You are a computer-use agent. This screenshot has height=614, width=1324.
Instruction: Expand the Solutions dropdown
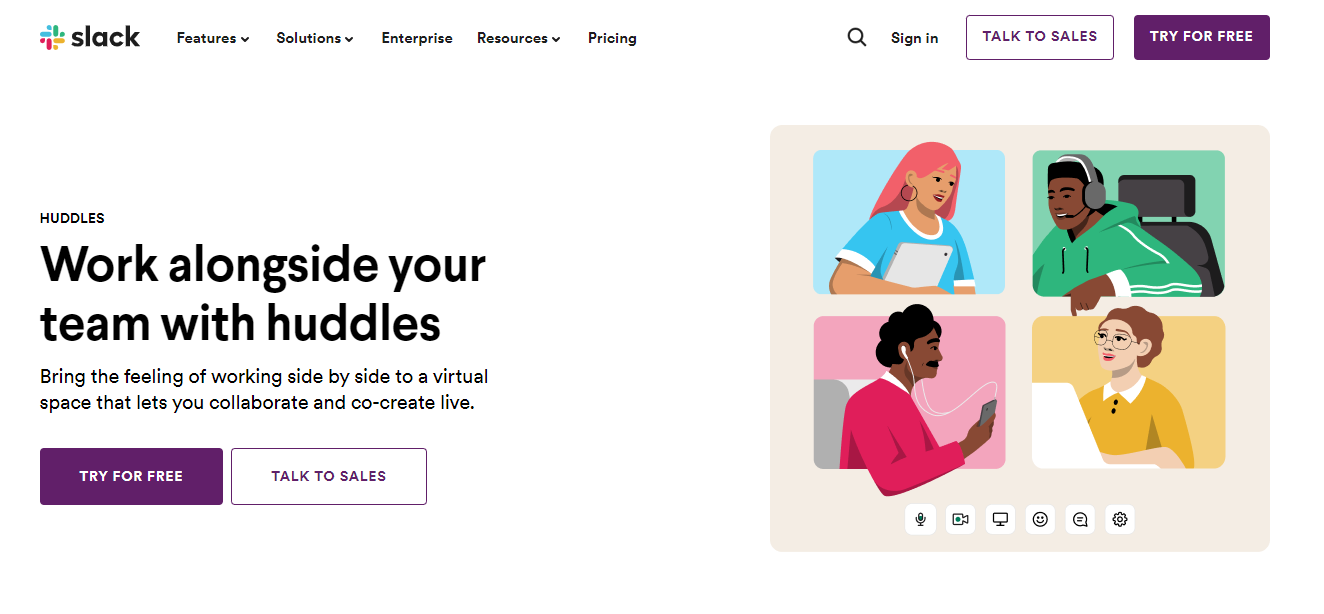point(315,38)
